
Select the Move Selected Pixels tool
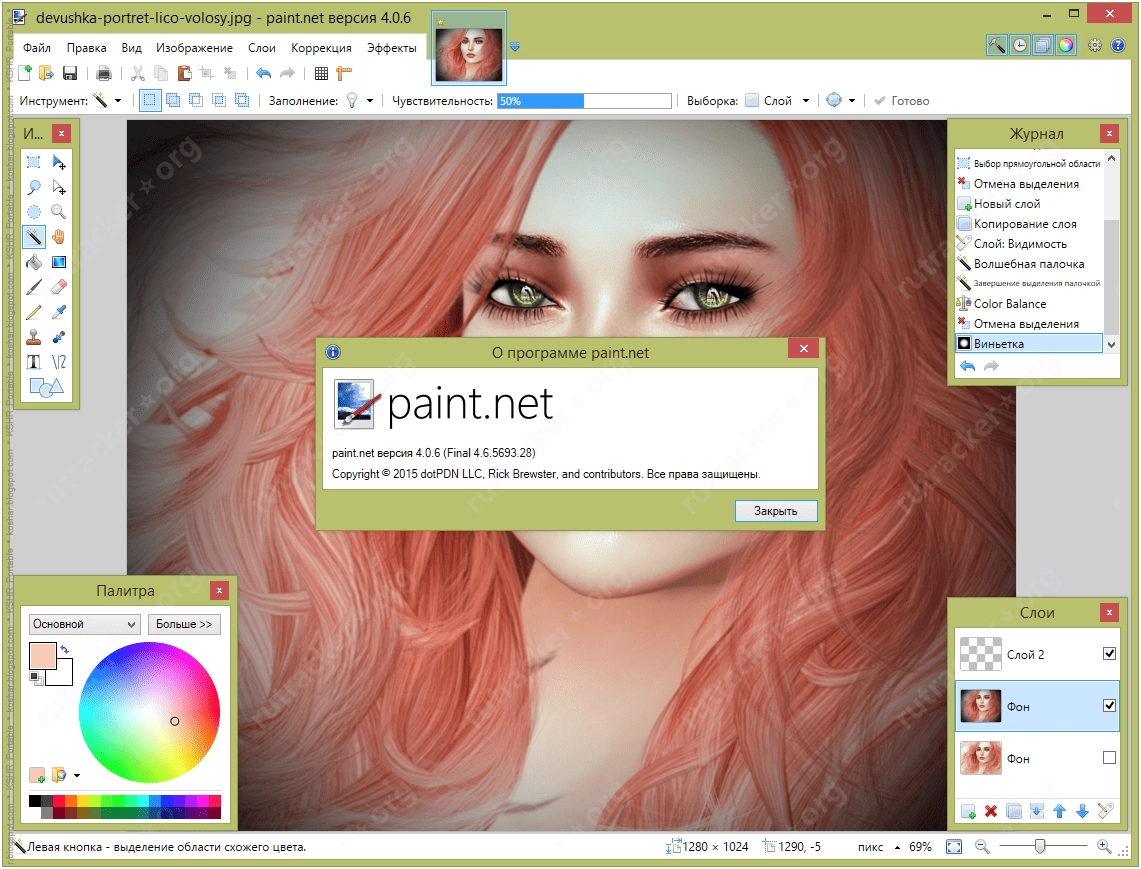(x=59, y=162)
